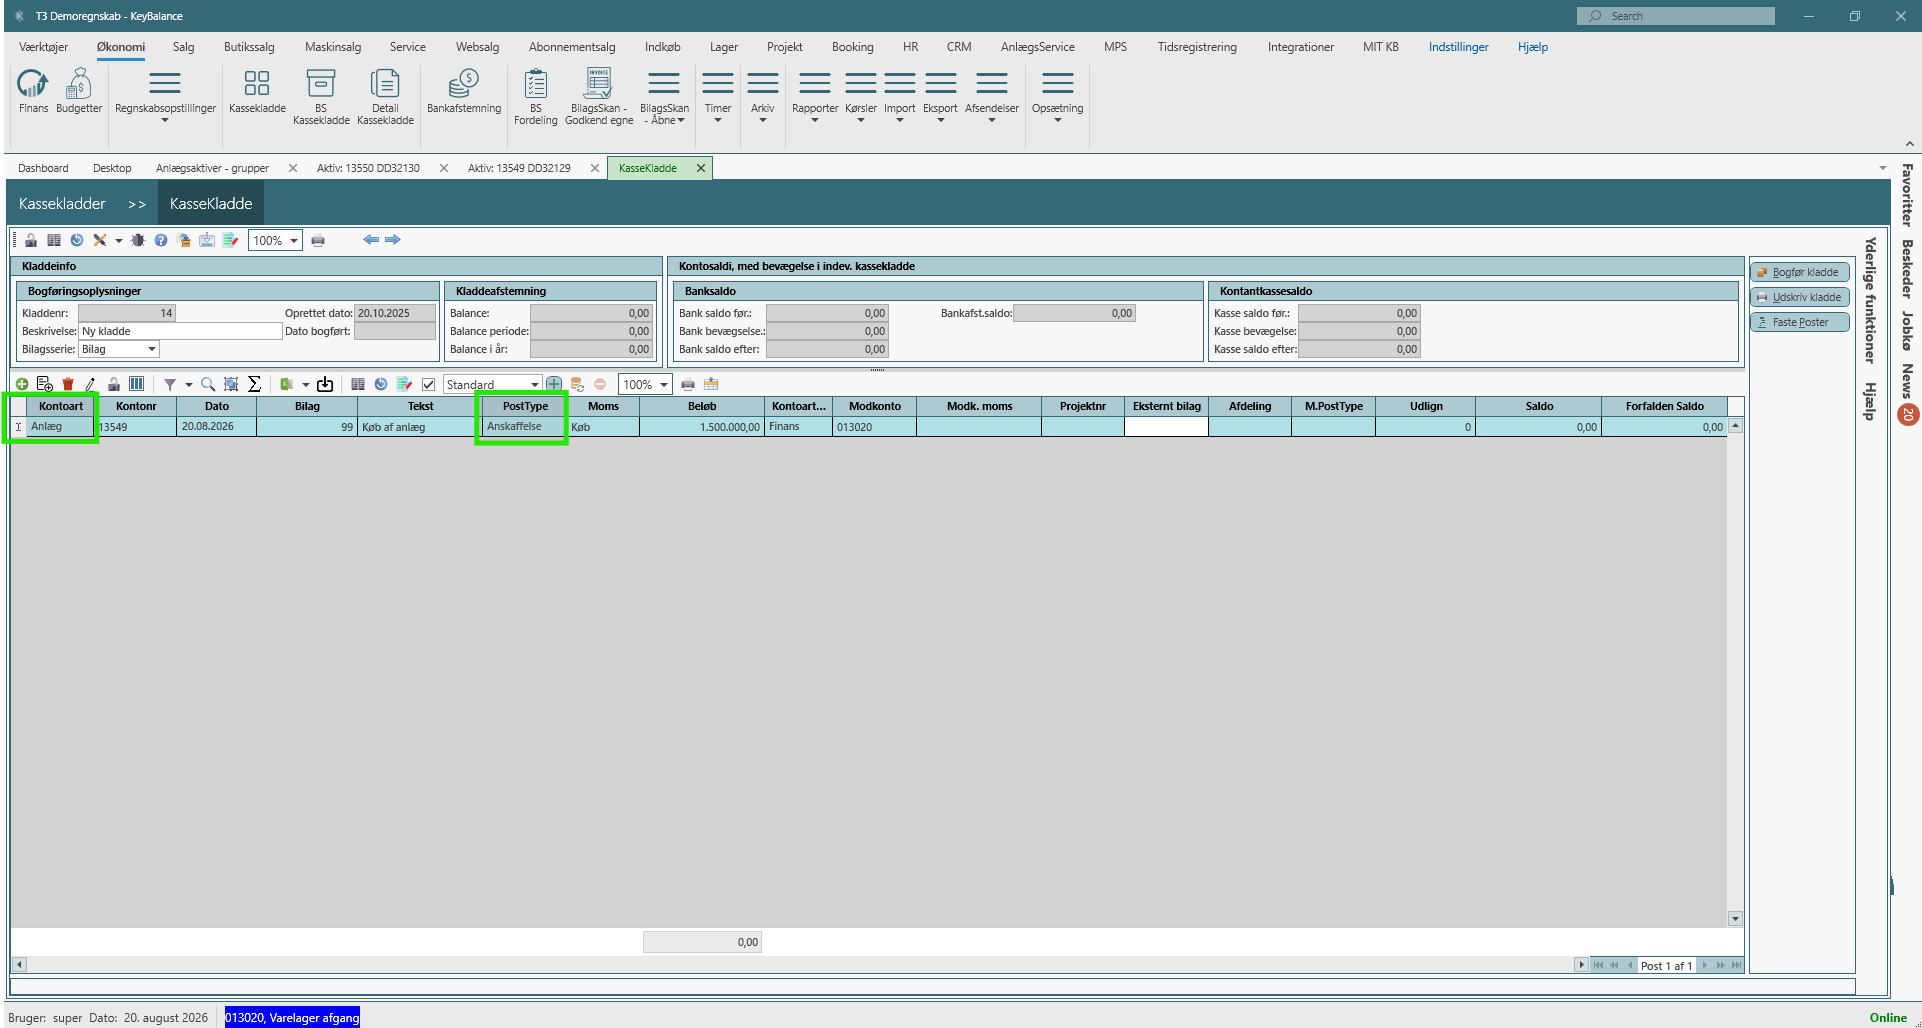Screen dimensions: 1922x1028
Task: Click the copy-line document icon with plus
Action: click(45, 384)
